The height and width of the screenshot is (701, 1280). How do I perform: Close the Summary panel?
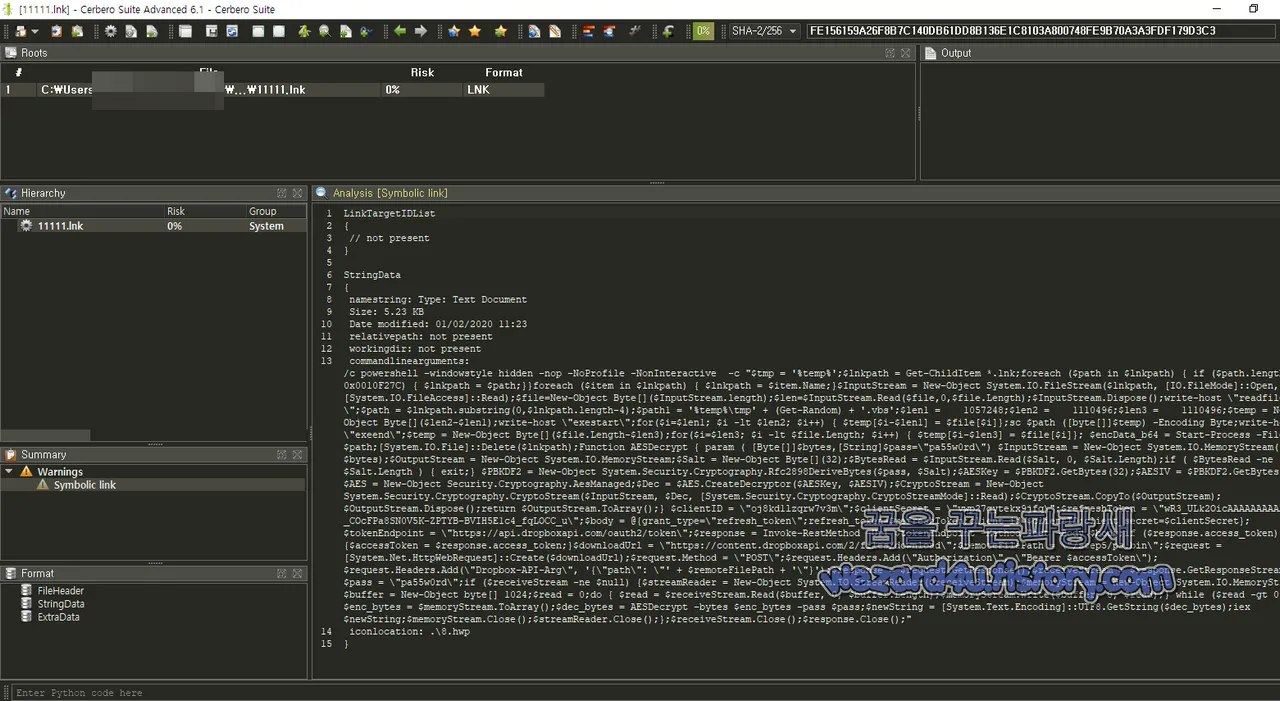[x=297, y=454]
